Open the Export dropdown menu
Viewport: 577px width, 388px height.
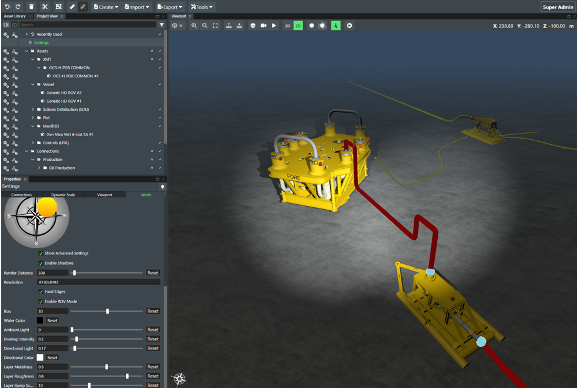coord(170,7)
